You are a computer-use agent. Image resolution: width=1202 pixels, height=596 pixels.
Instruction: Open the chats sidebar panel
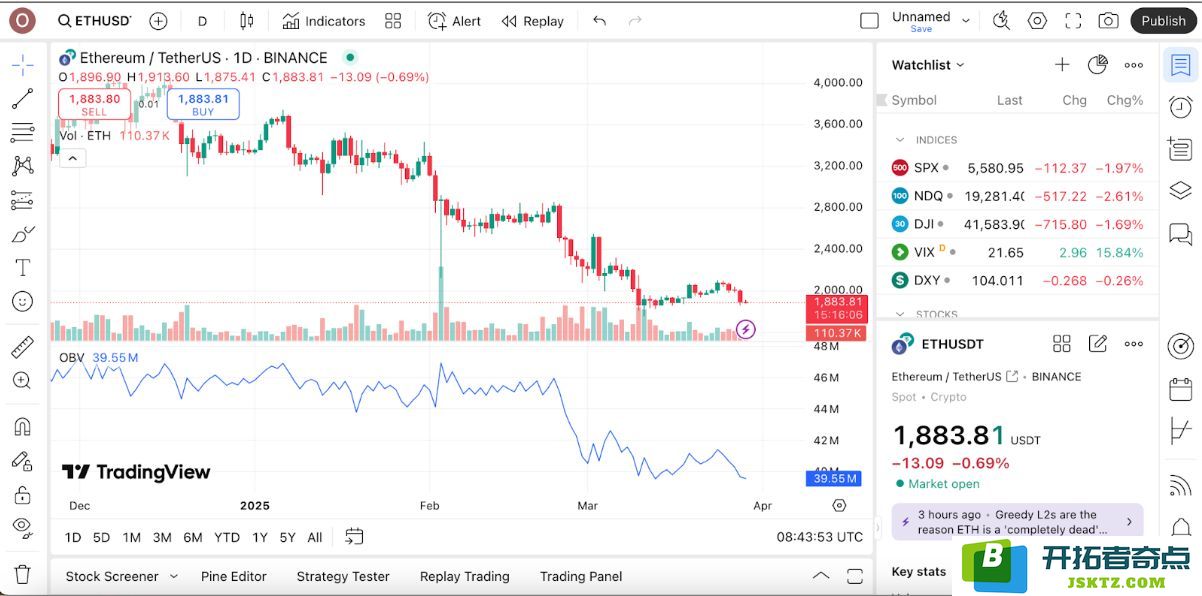[x=1181, y=234]
